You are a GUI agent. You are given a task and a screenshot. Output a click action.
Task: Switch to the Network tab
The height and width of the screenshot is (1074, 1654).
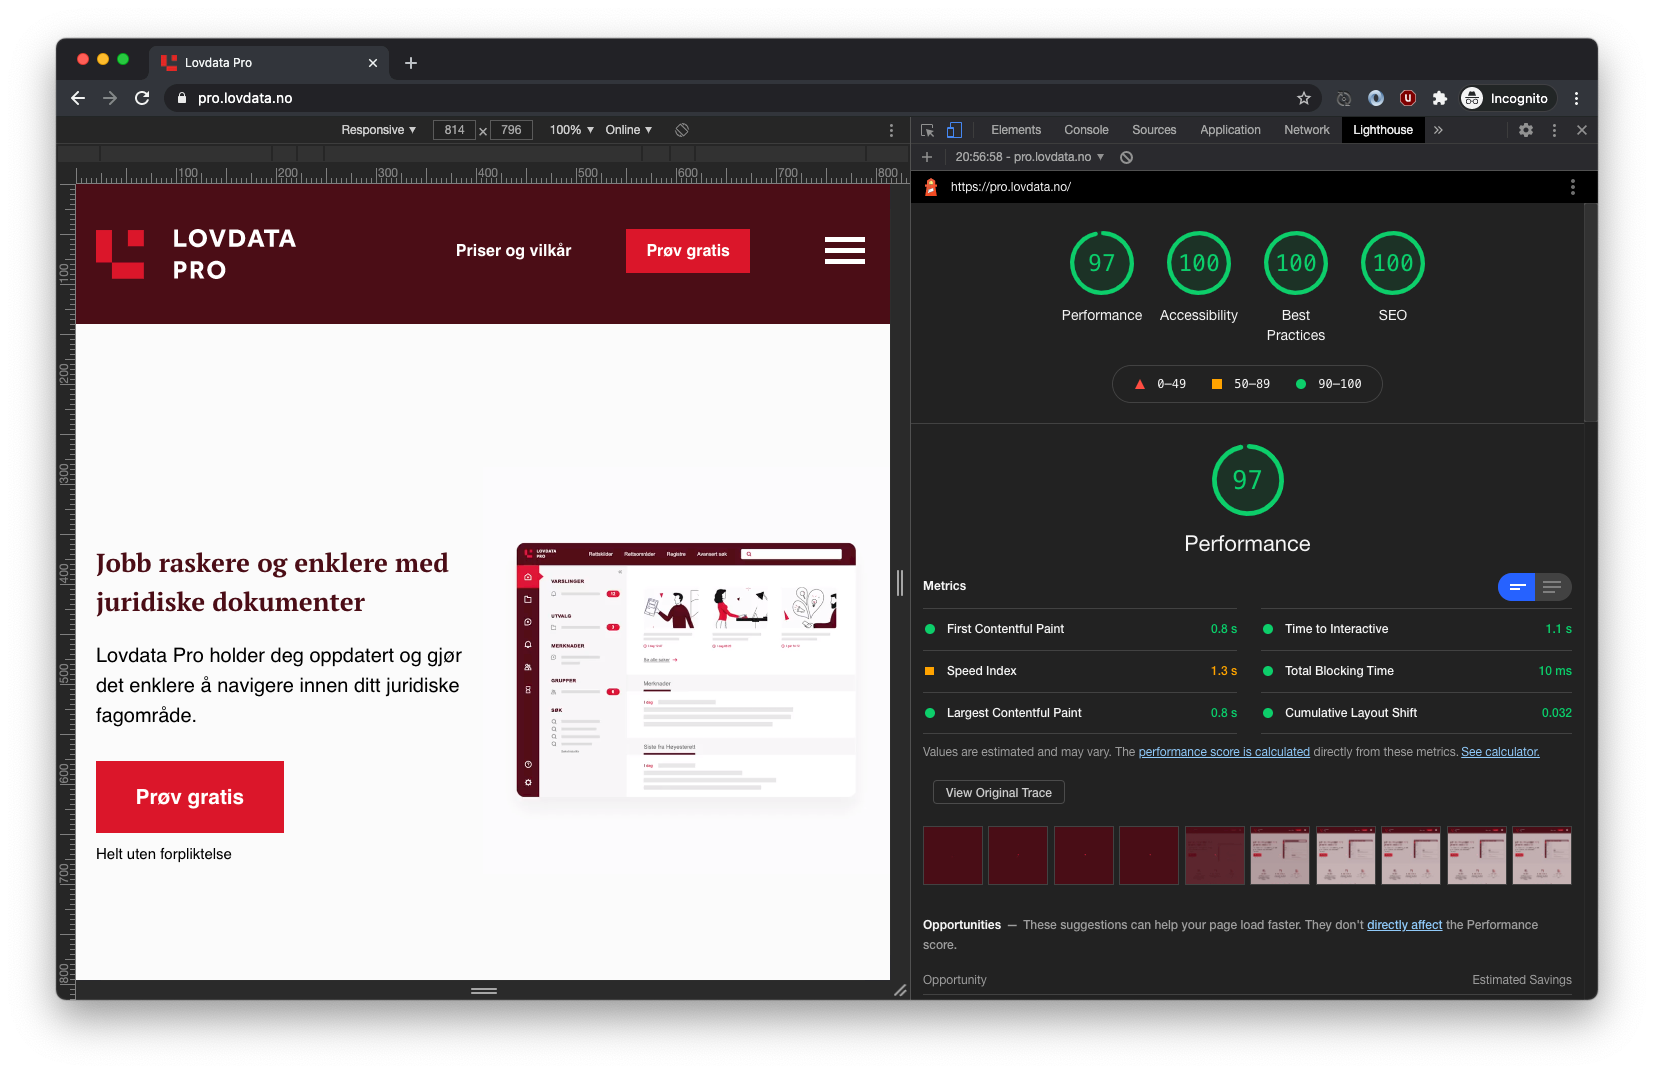[1306, 130]
